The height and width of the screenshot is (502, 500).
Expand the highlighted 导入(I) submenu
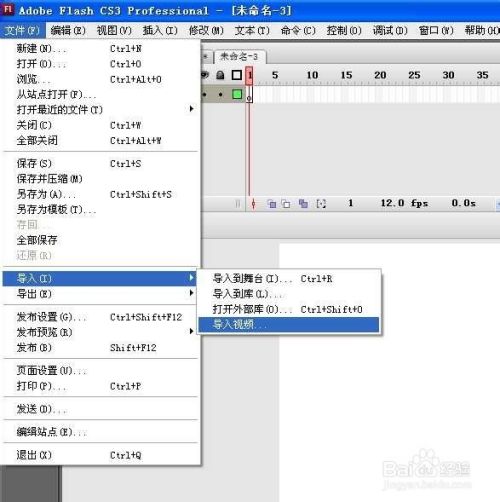point(100,278)
